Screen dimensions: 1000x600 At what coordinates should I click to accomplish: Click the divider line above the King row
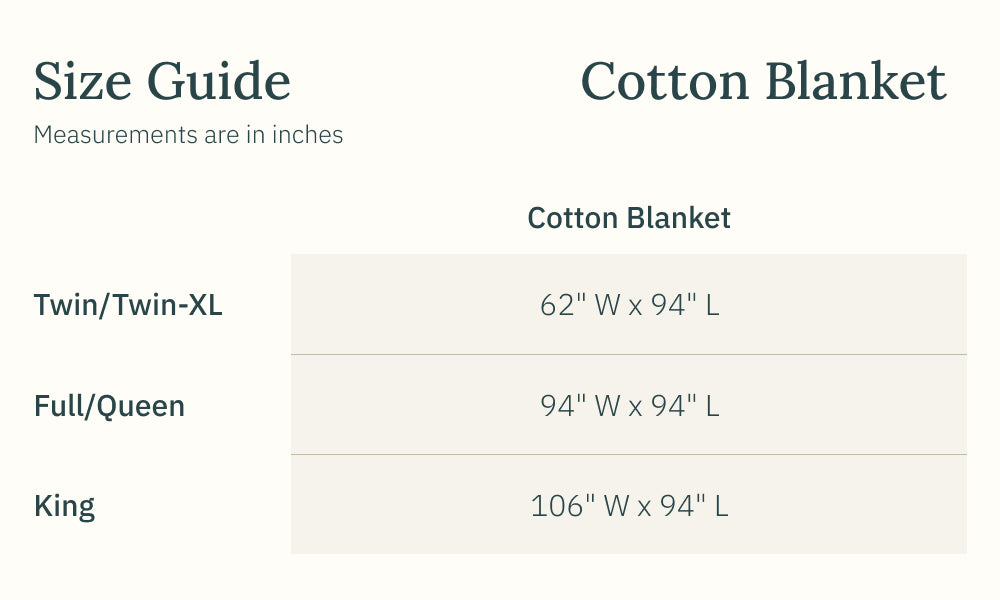pos(629,455)
